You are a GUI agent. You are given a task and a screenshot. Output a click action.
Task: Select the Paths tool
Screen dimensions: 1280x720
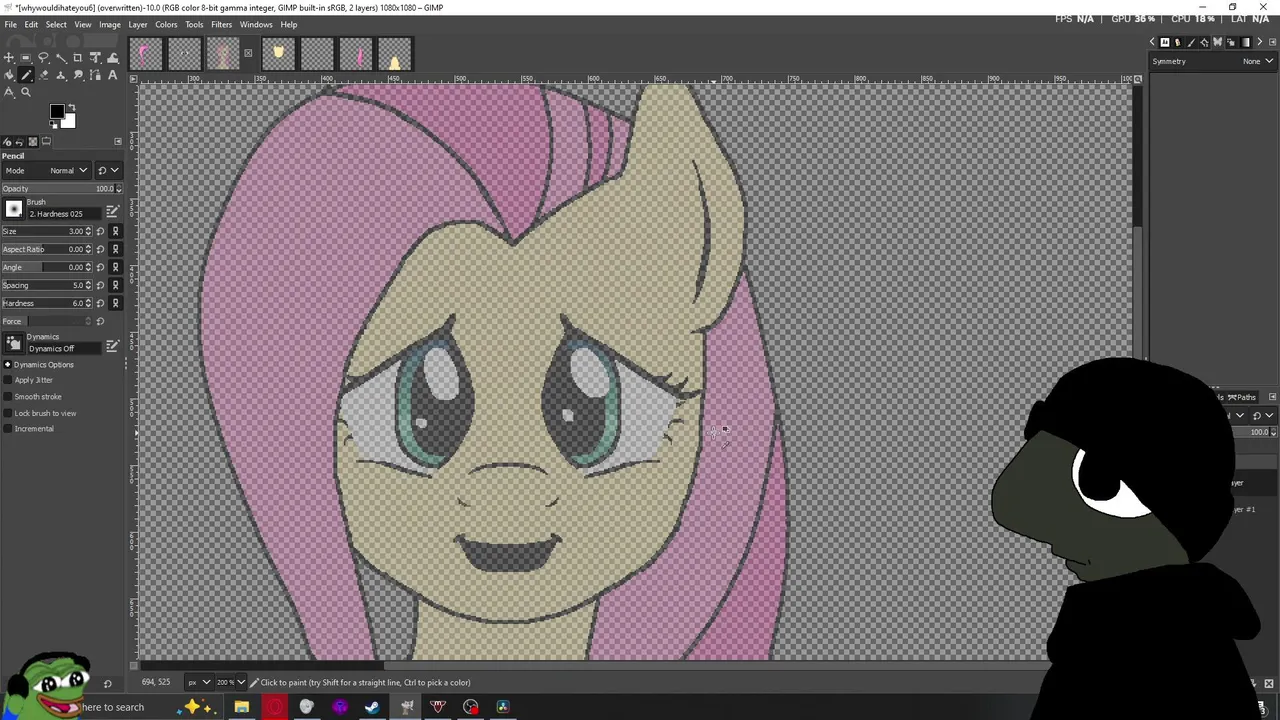coord(95,75)
